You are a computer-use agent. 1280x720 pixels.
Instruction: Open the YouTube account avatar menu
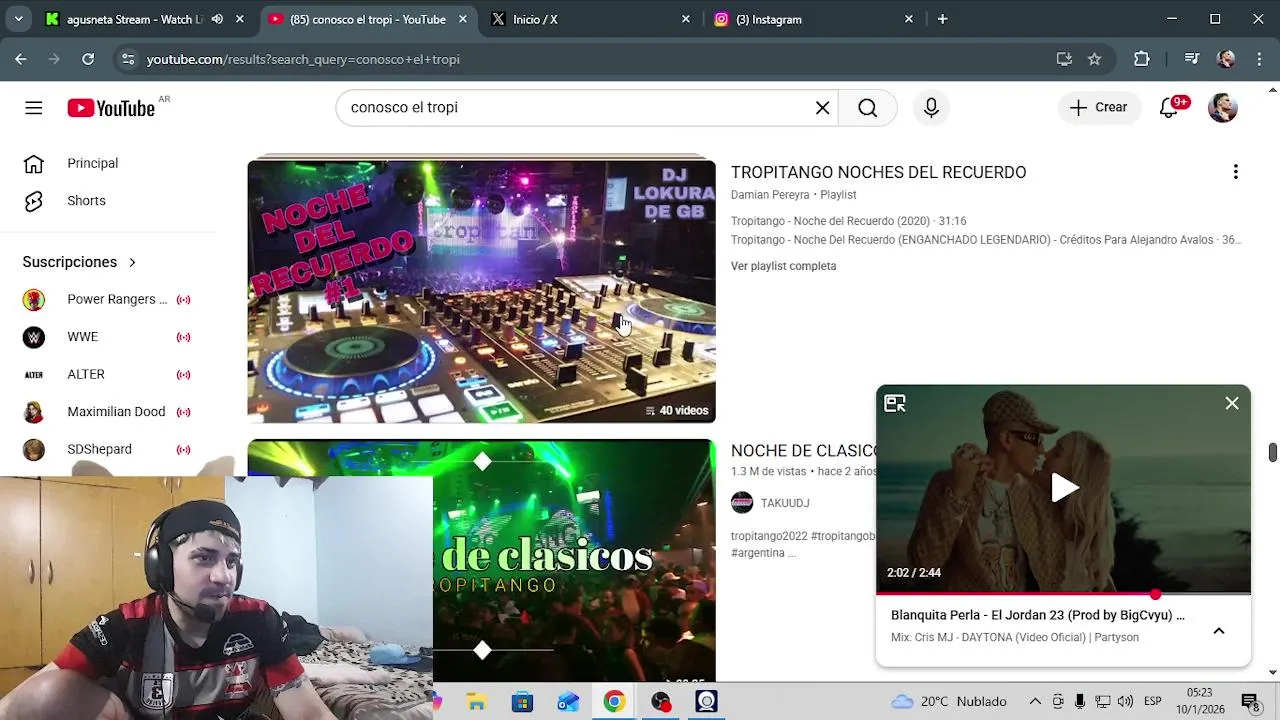1223,108
